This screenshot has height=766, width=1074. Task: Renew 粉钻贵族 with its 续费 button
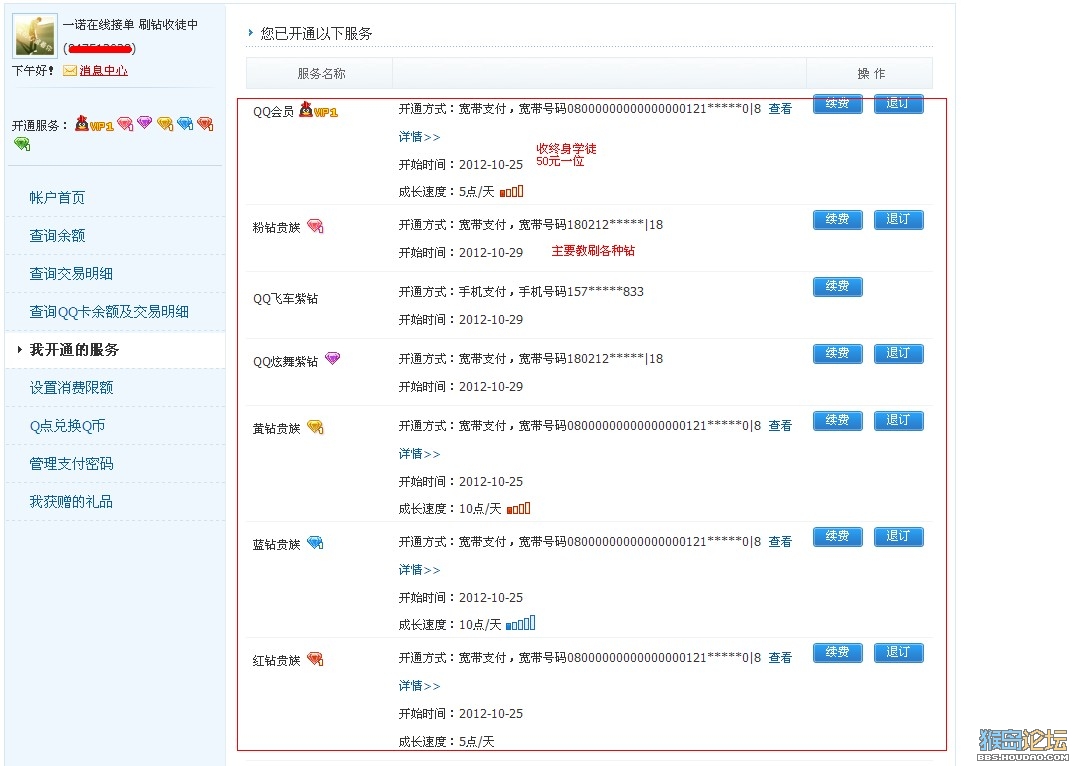pyautogui.click(x=838, y=219)
